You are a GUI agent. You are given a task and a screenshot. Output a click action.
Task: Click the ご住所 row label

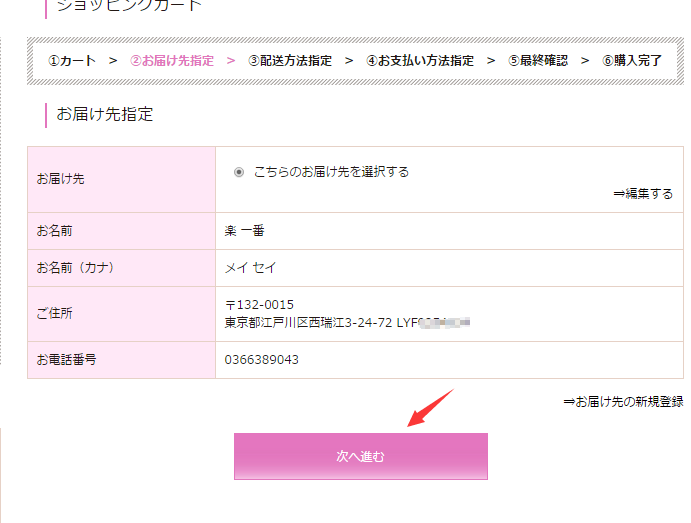click(x=54, y=314)
